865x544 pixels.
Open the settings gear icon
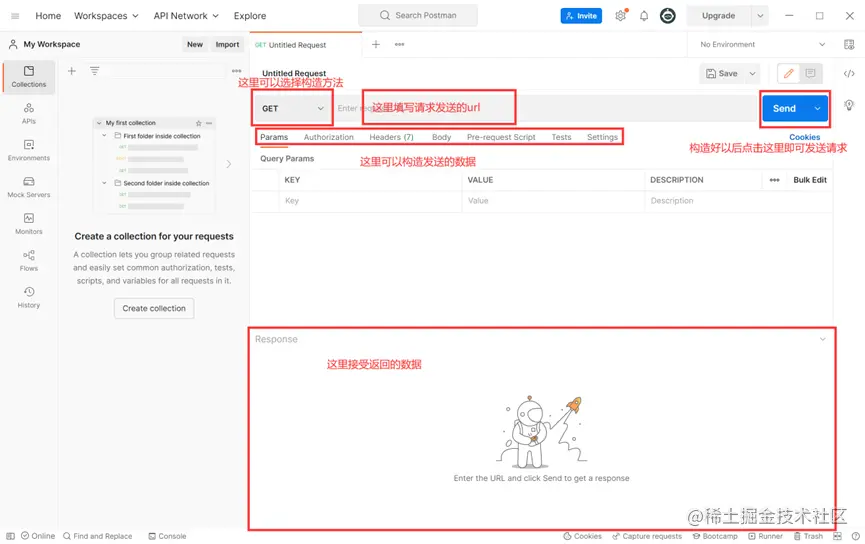pyautogui.click(x=621, y=15)
